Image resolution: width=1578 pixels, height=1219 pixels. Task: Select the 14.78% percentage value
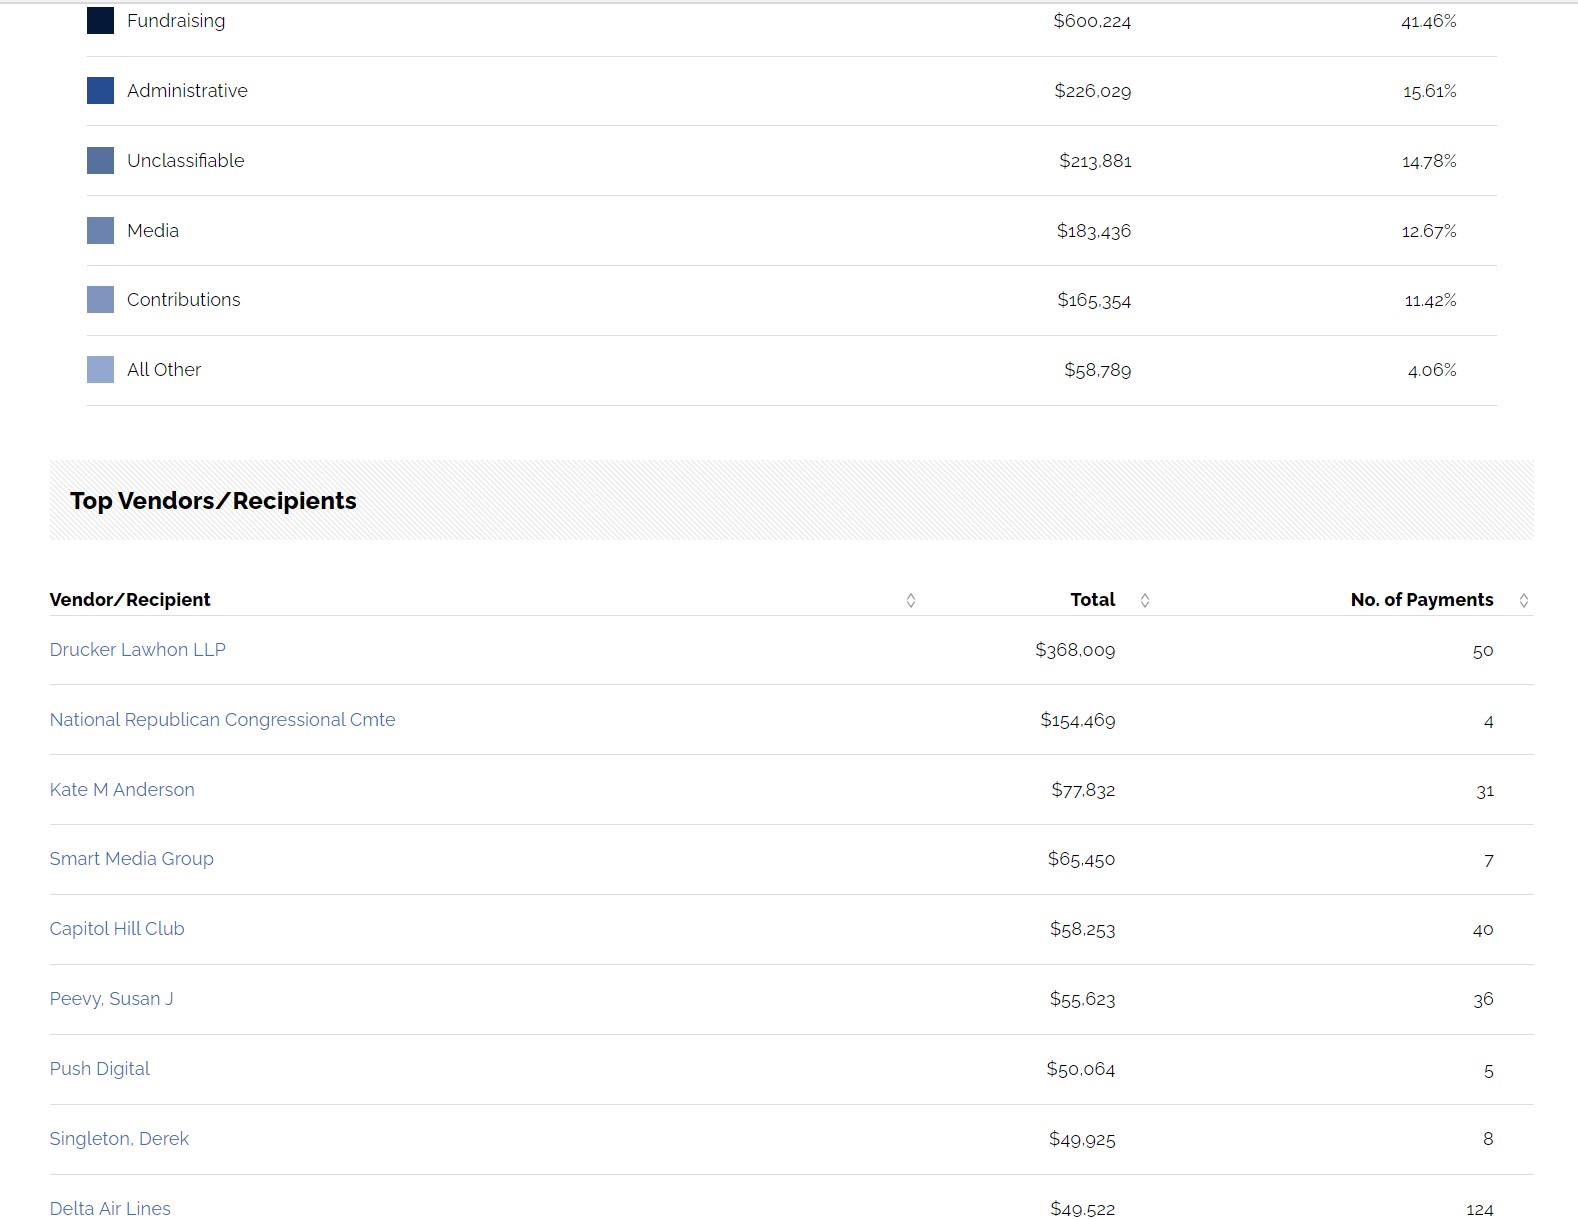click(x=1429, y=161)
